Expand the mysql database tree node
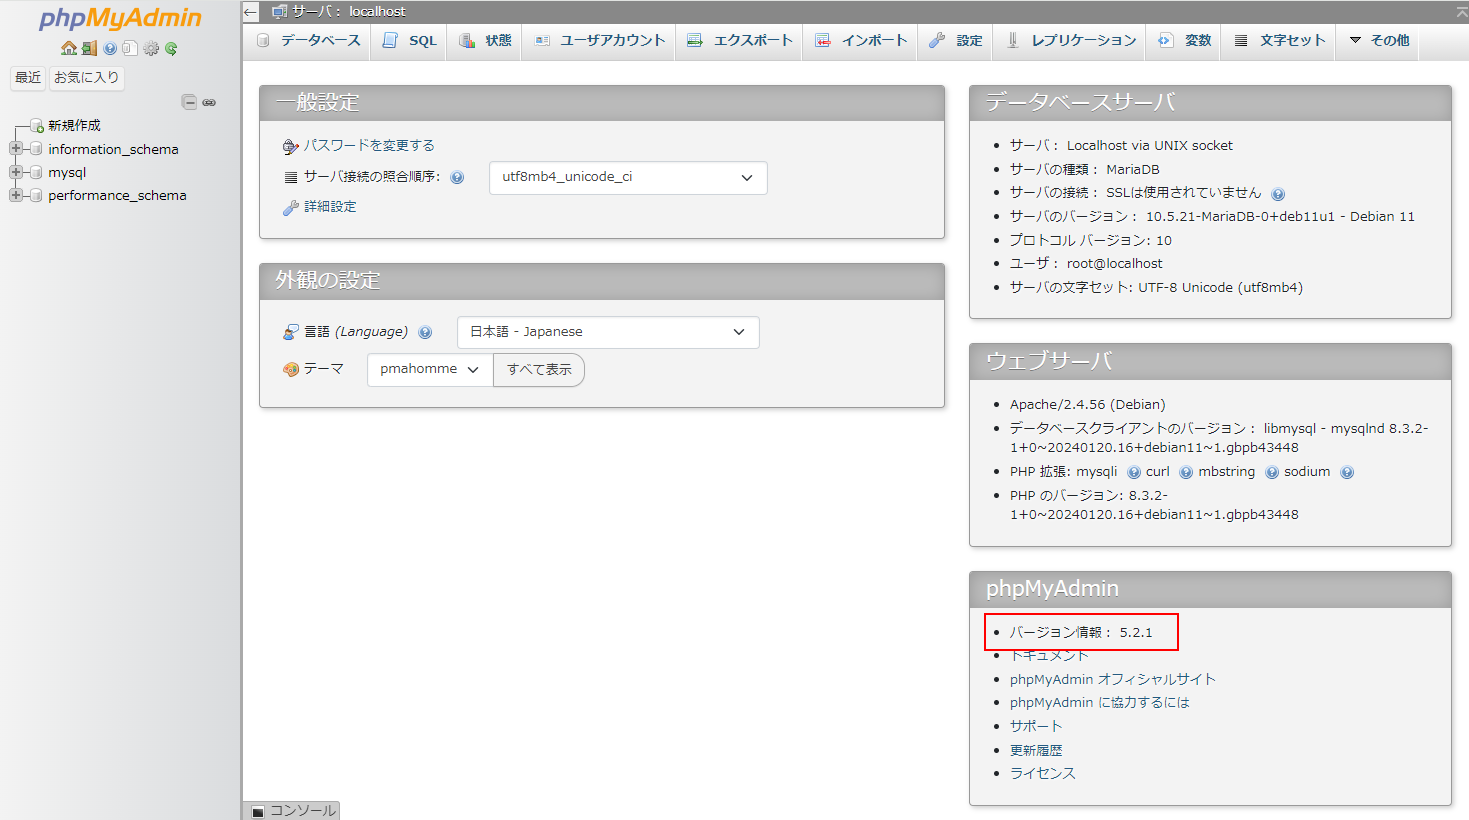Image resolution: width=1469 pixels, height=820 pixels. click(16, 172)
